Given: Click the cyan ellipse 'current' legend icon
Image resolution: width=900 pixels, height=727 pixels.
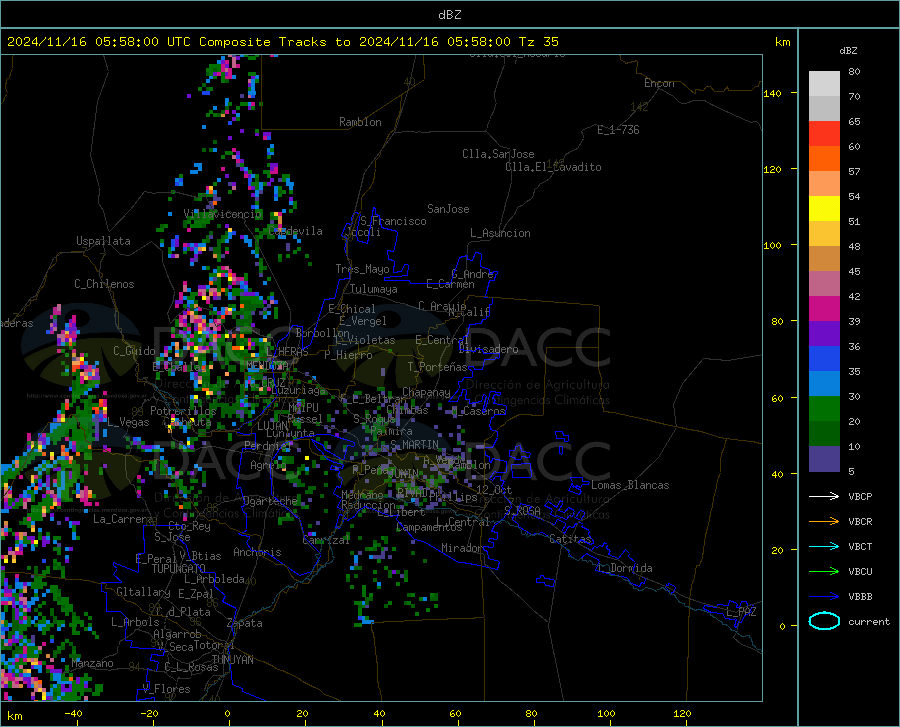Looking at the screenshot, I should 824,621.
